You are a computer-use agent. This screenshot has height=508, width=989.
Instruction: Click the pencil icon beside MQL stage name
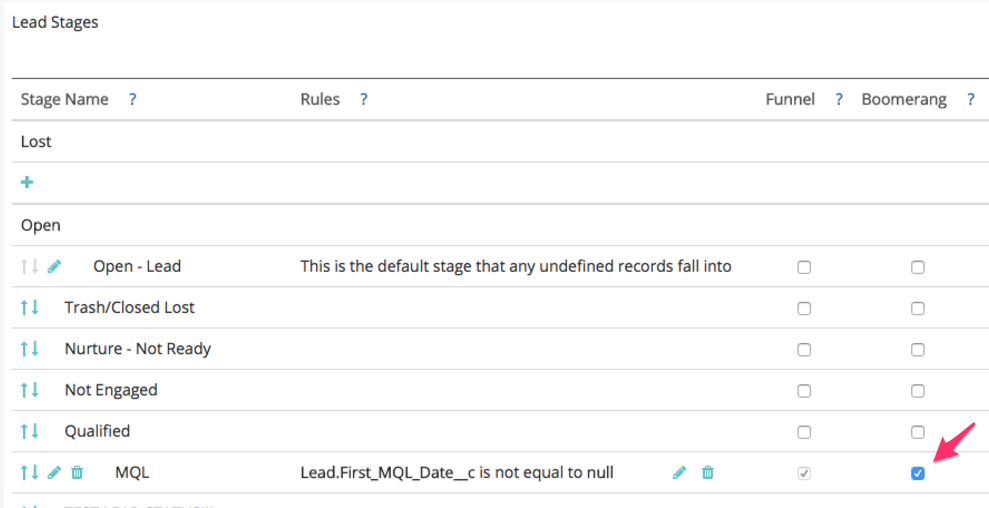coord(55,472)
